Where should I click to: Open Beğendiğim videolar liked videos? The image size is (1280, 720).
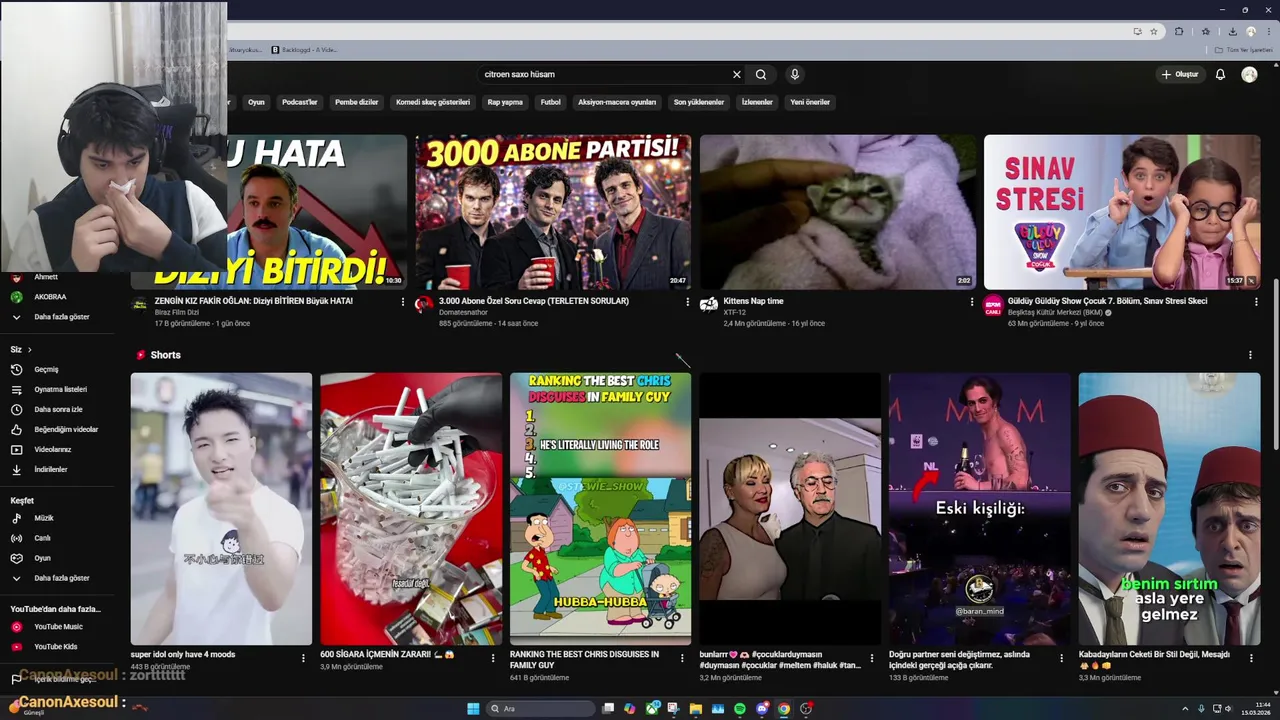pos(64,429)
